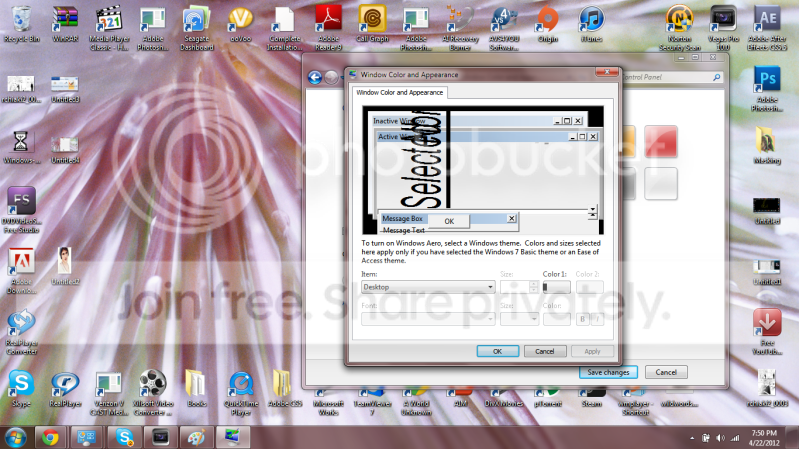This screenshot has height=449, width=799.
Task: Open the Recycle Bin desktop icon
Action: [21, 24]
